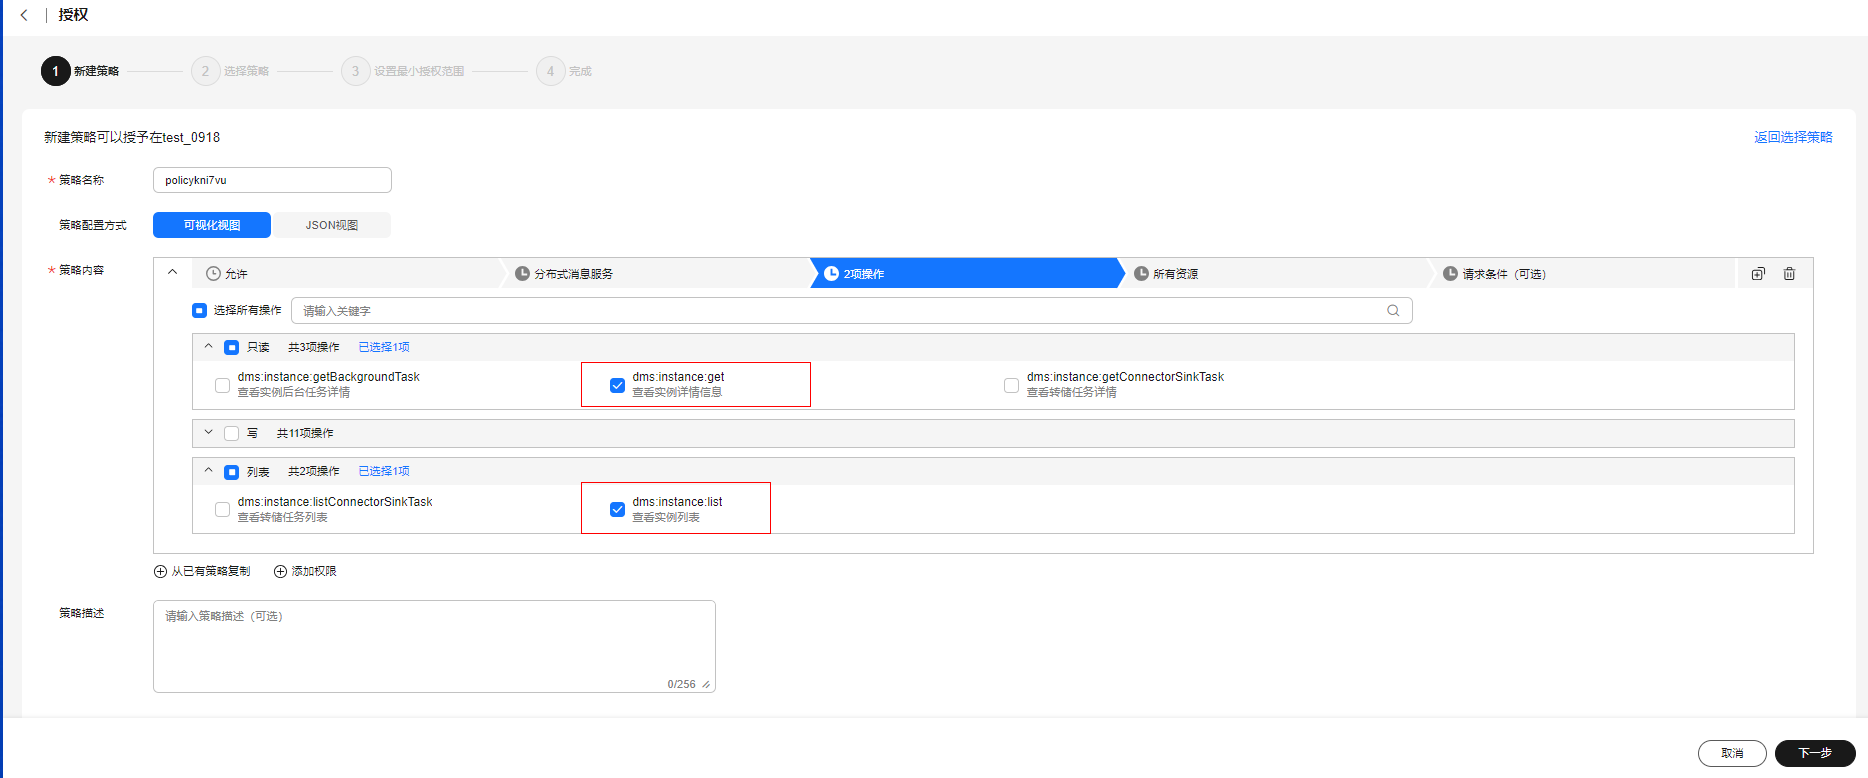1868x778 pixels.
Task: Click the text 查看实例列表
Action: click(x=666, y=518)
